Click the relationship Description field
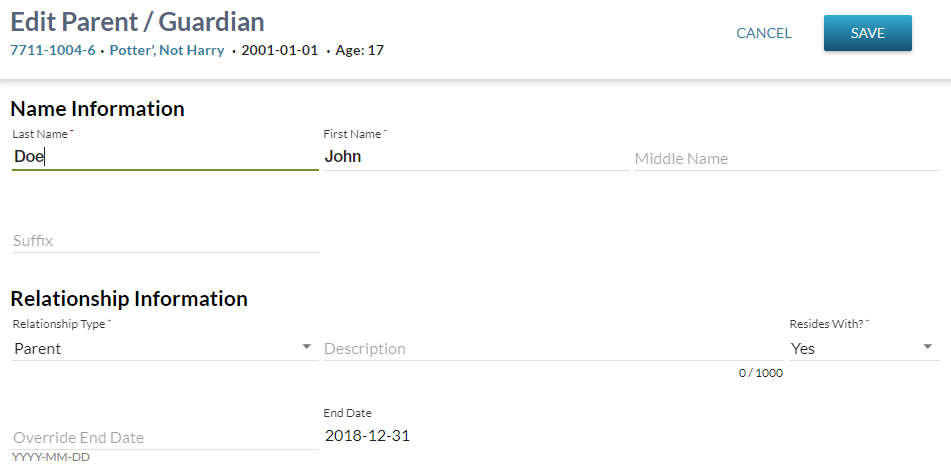This screenshot has height=472, width=951. point(553,349)
